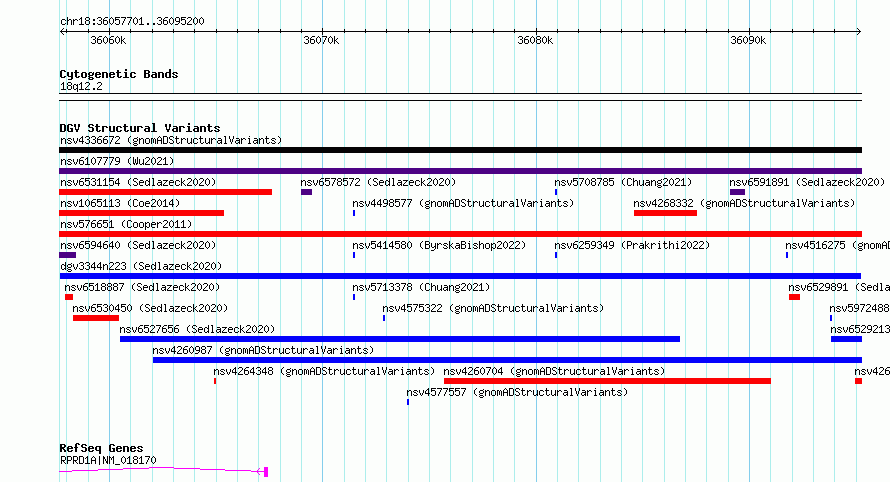Screen dimensions: 890x482
Task: Click the nsv5972488 variant label
Action: pos(859,308)
